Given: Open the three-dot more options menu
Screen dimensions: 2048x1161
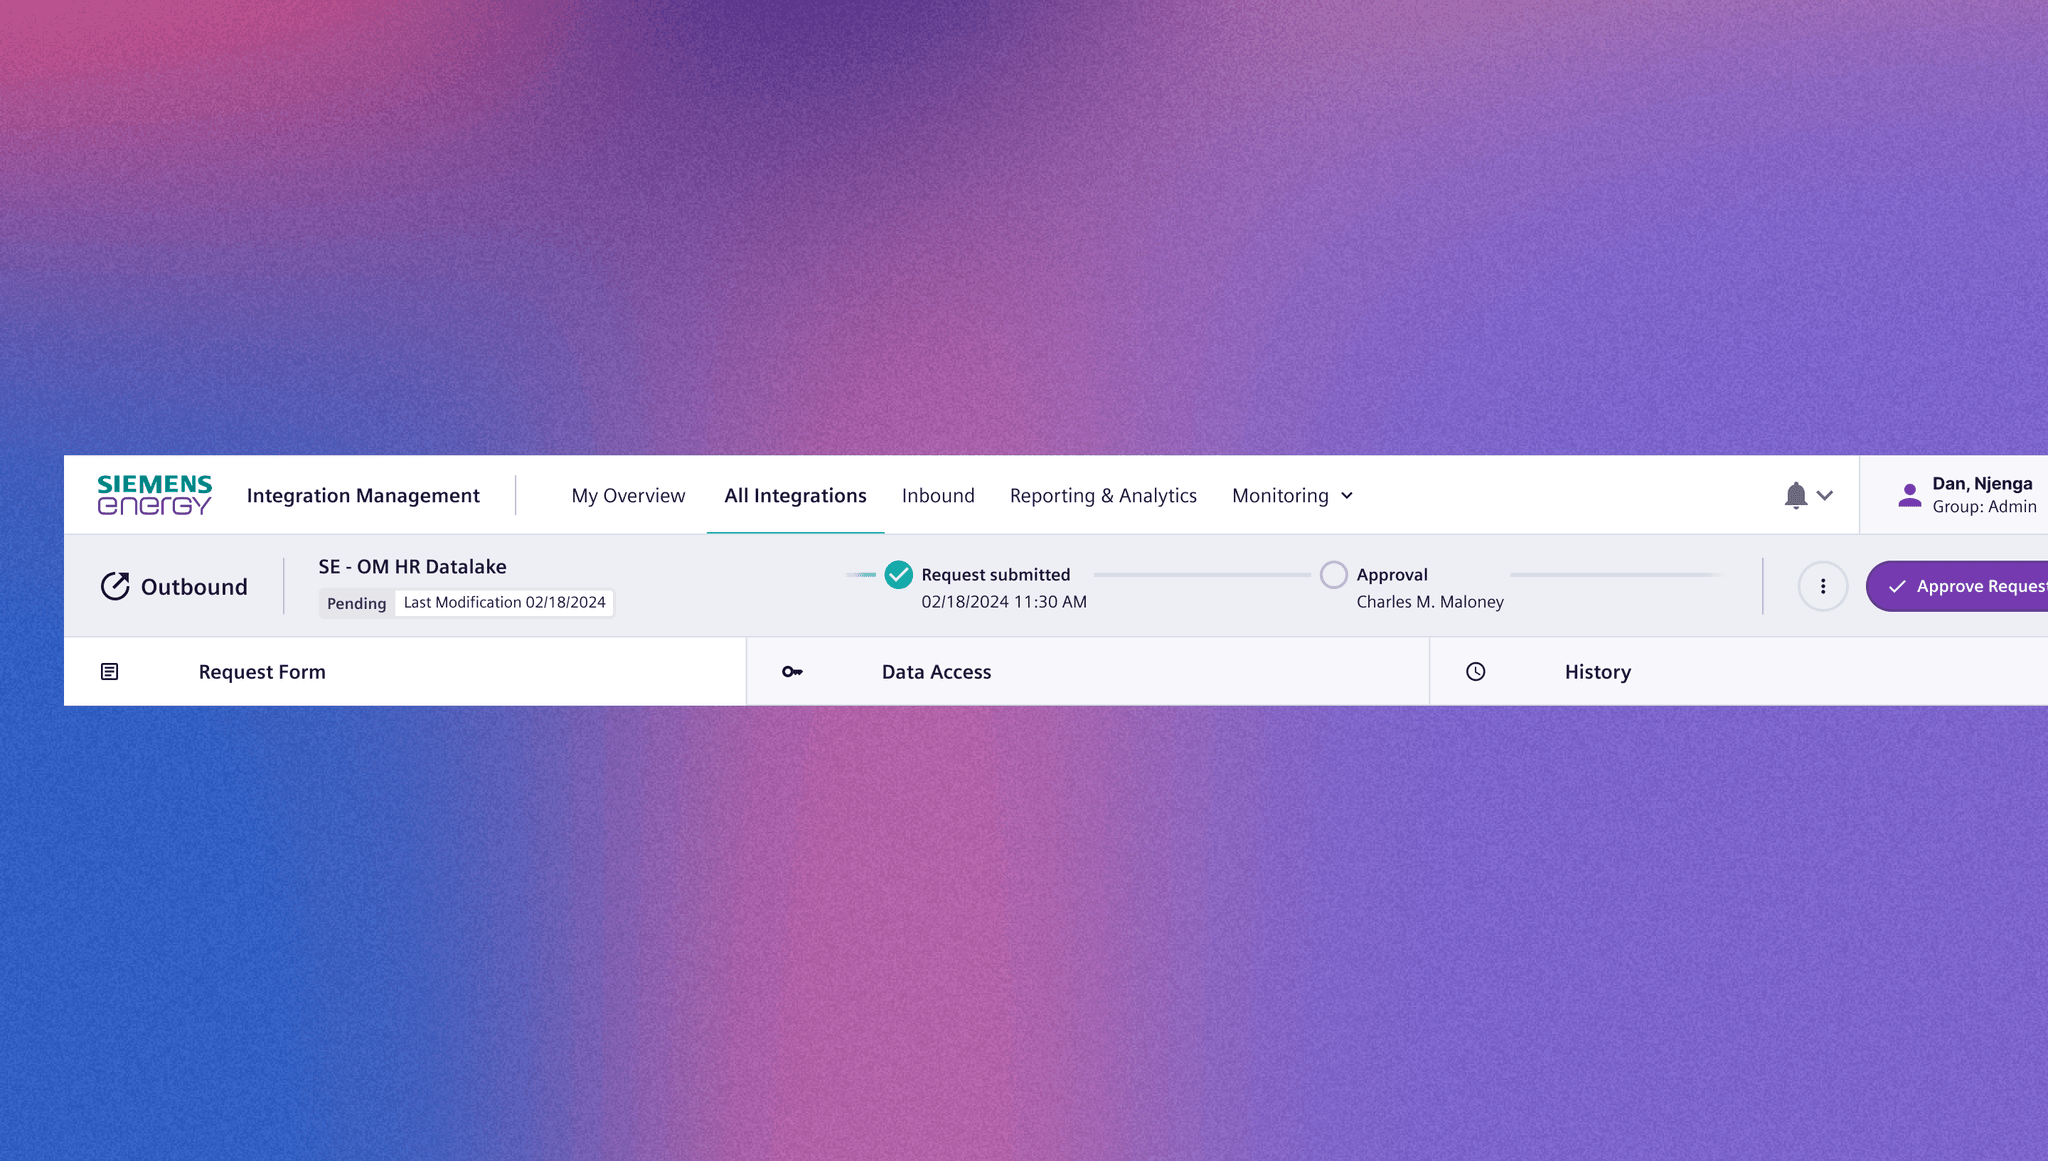Looking at the screenshot, I should pyautogui.click(x=1822, y=586).
